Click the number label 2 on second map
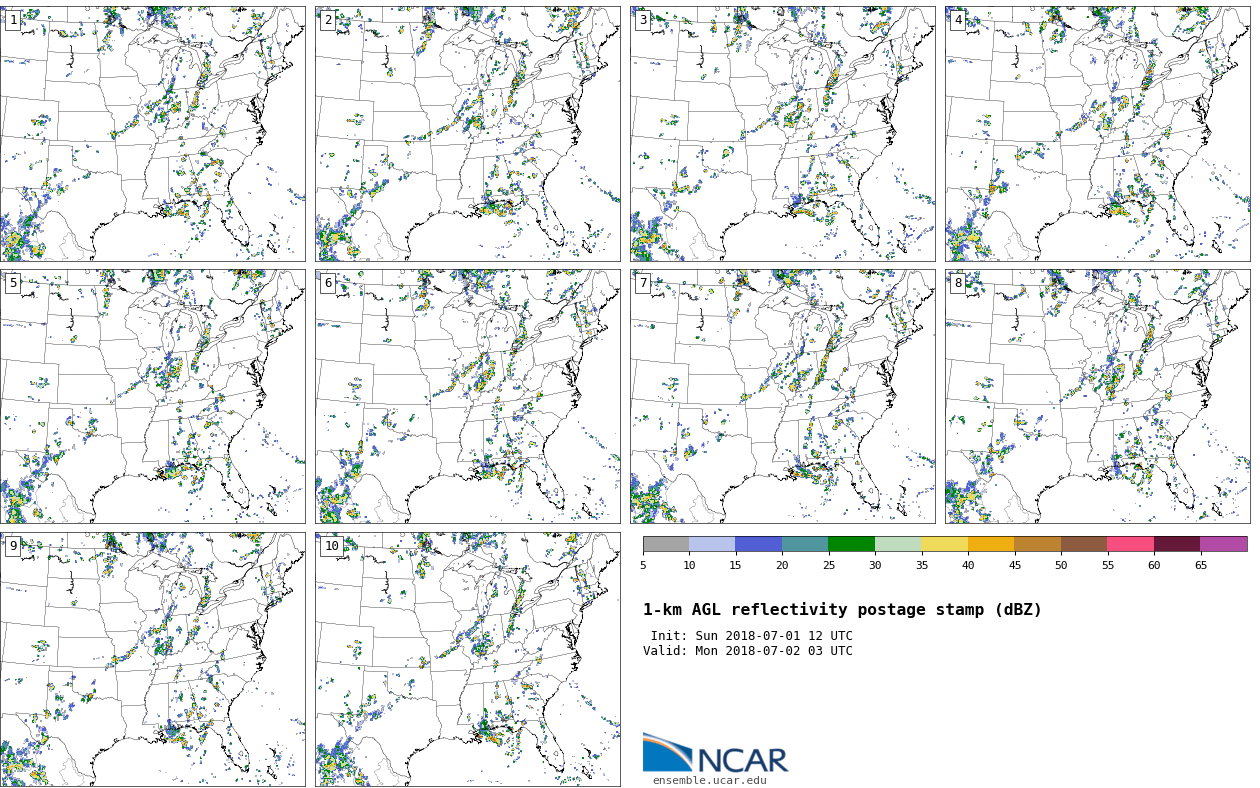 click(328, 20)
